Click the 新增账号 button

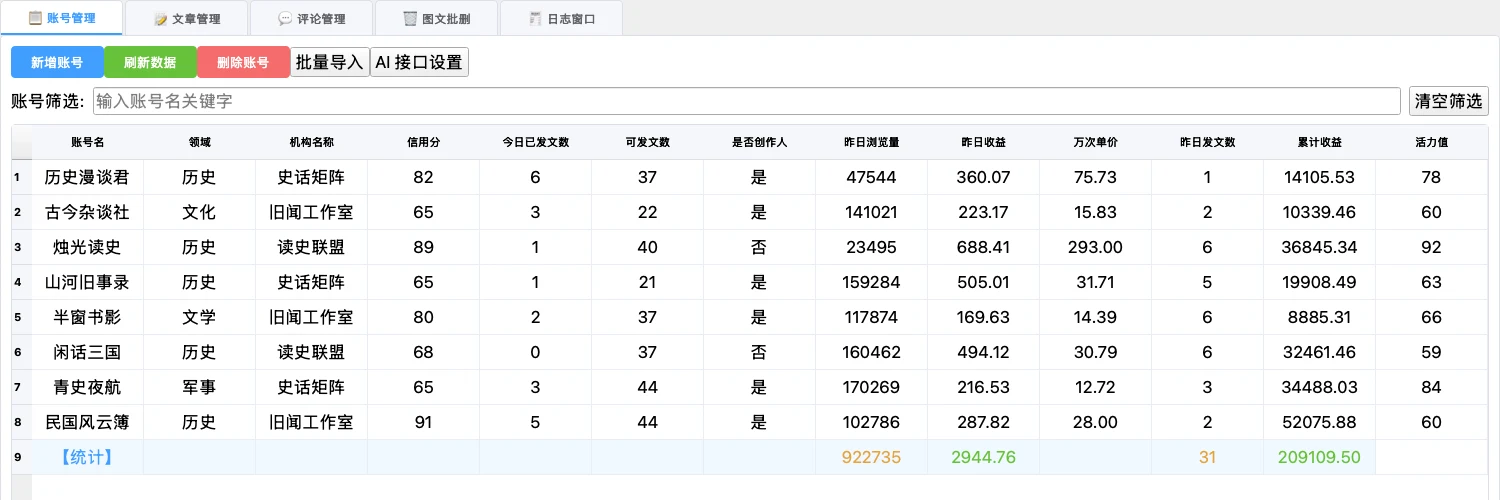[x=57, y=62]
